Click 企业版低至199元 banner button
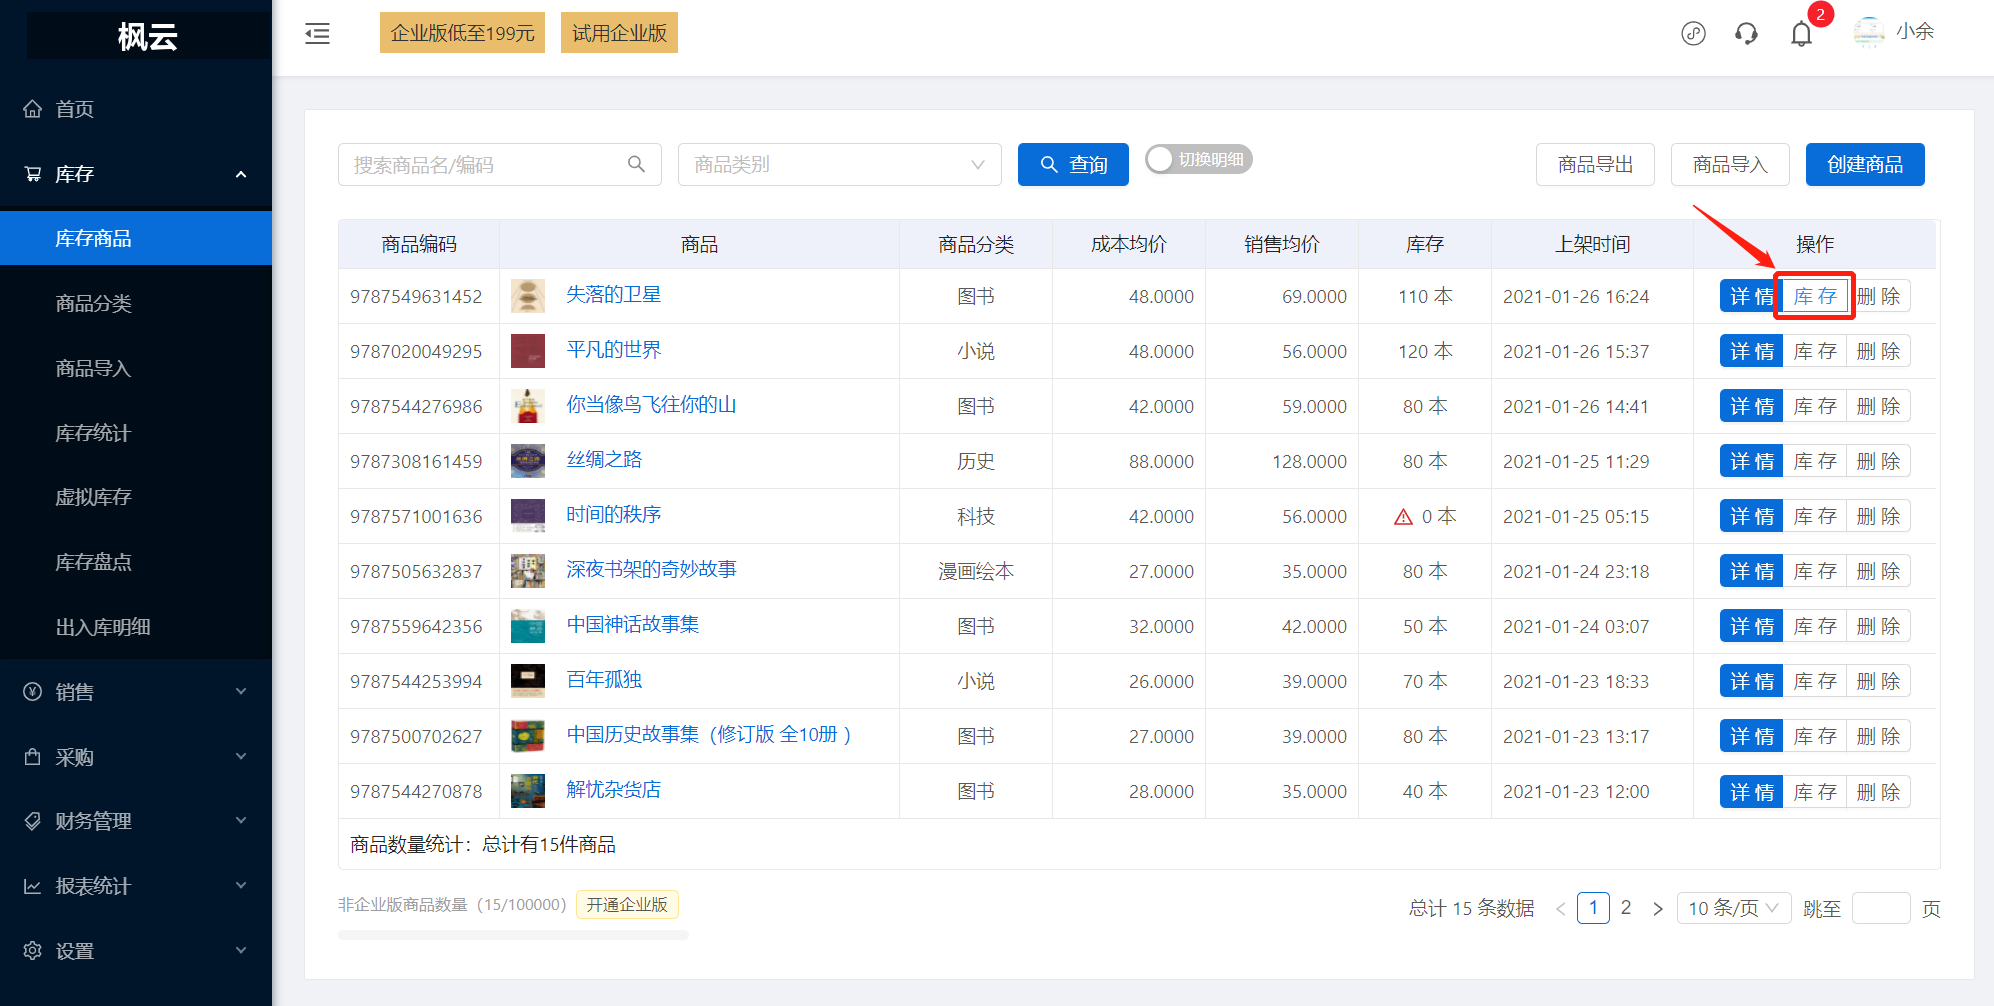The image size is (1994, 1006). pyautogui.click(x=462, y=33)
